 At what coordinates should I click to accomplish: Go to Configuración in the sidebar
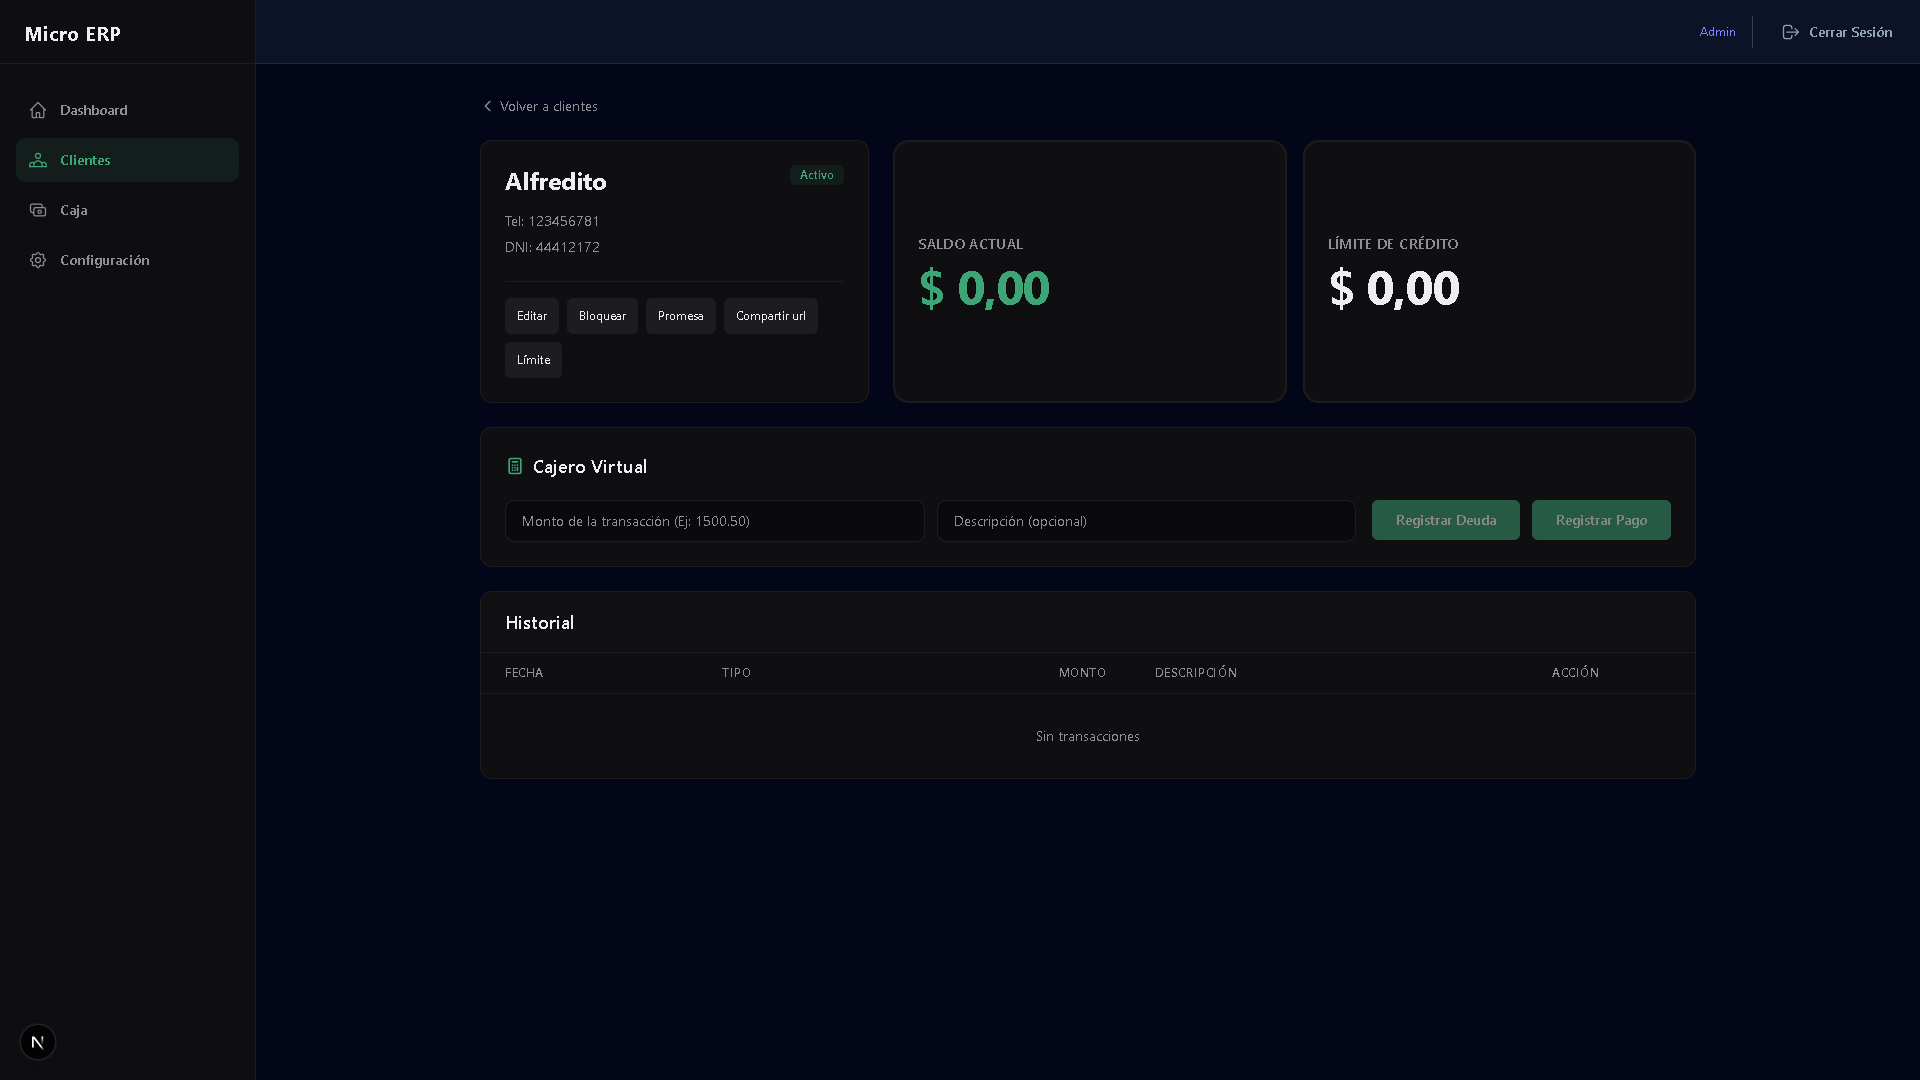pyautogui.click(x=104, y=260)
